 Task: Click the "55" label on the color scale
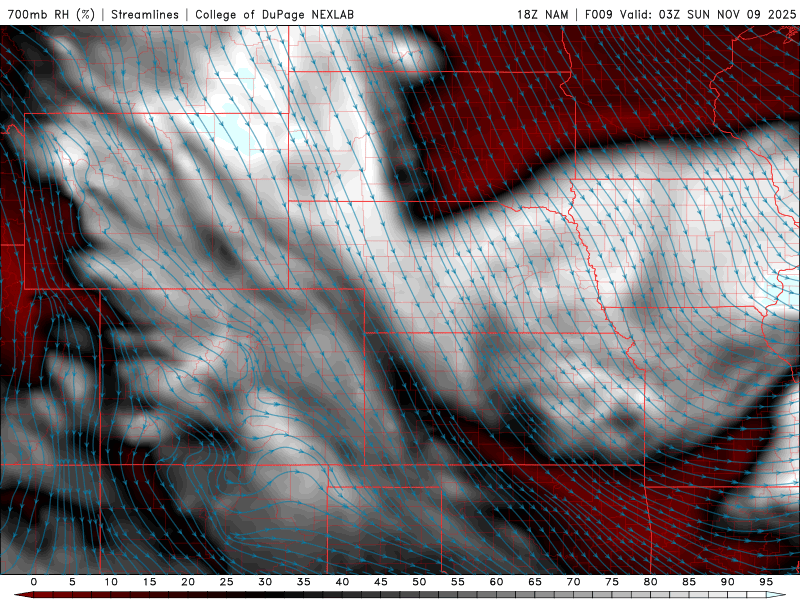tap(458, 582)
